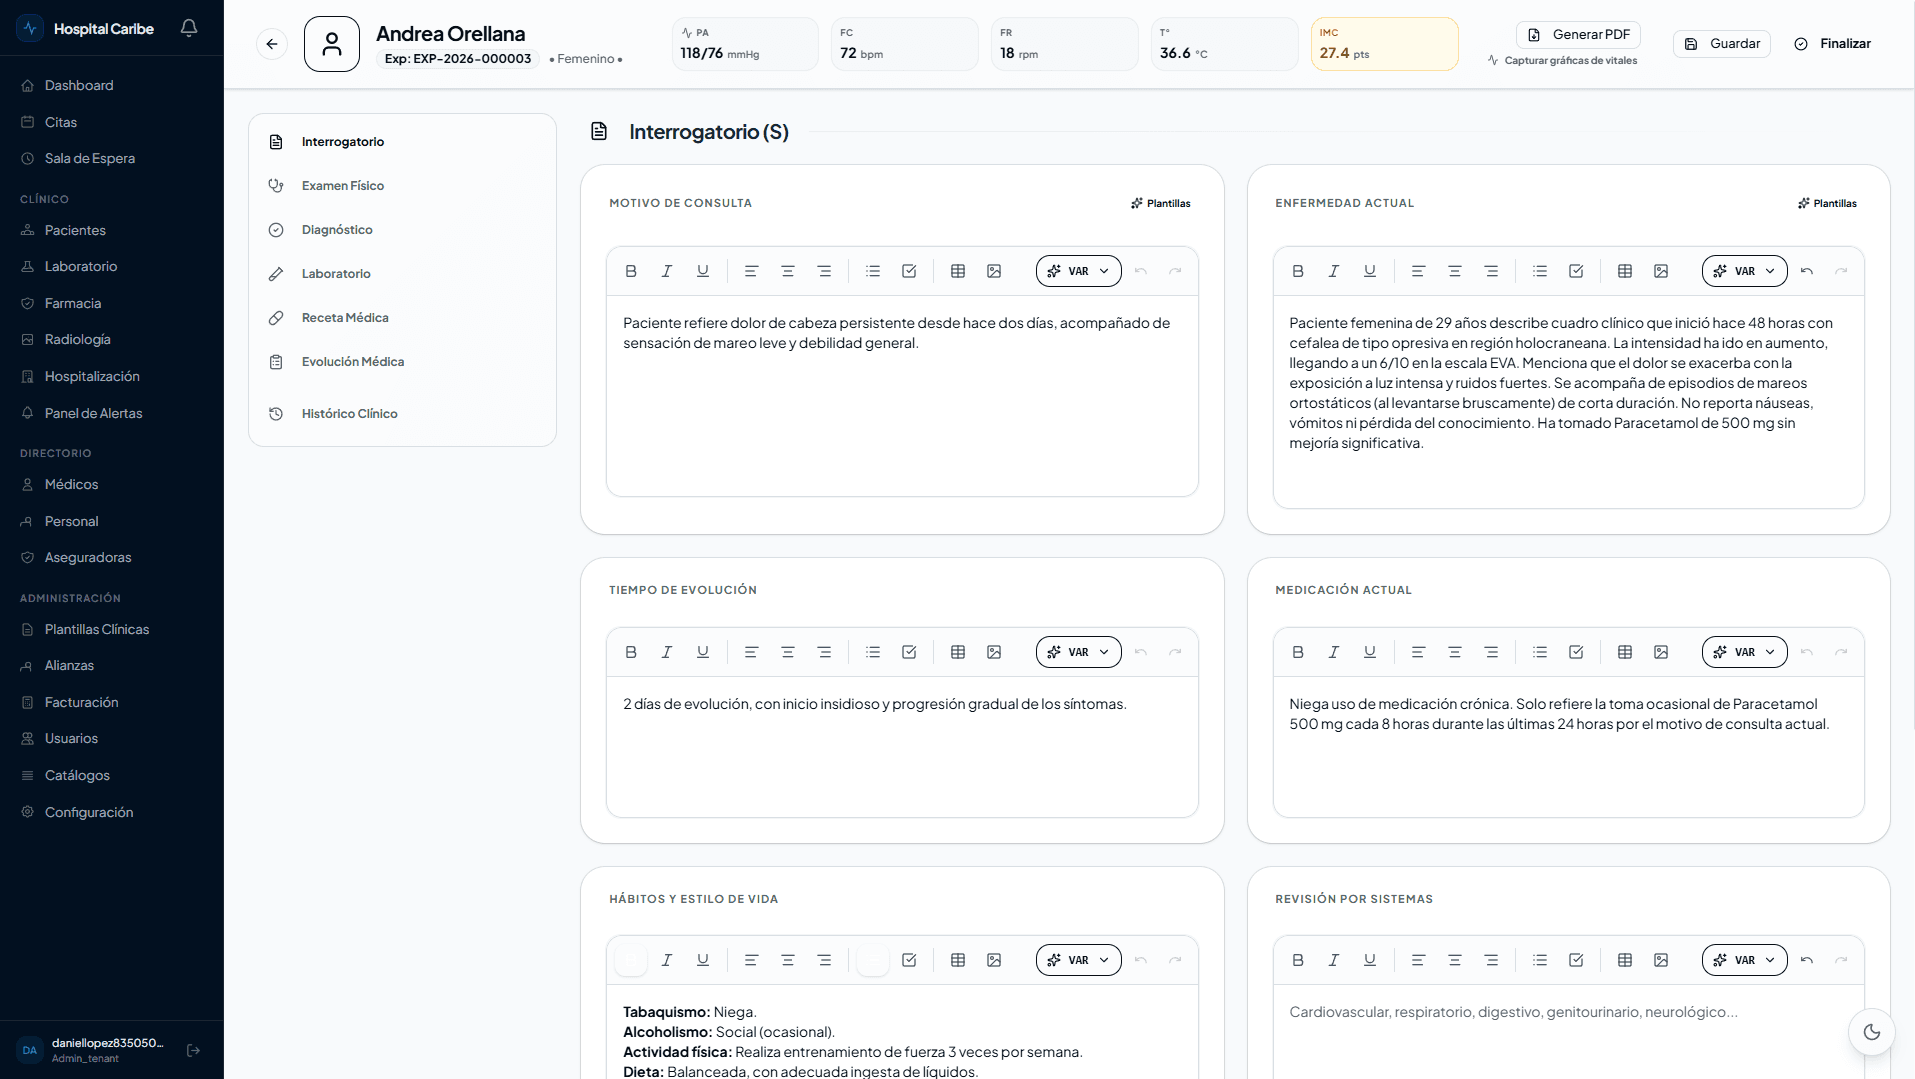Align right in Motivo de Consulta editor
The height and width of the screenshot is (1079, 1915).
tap(824, 271)
